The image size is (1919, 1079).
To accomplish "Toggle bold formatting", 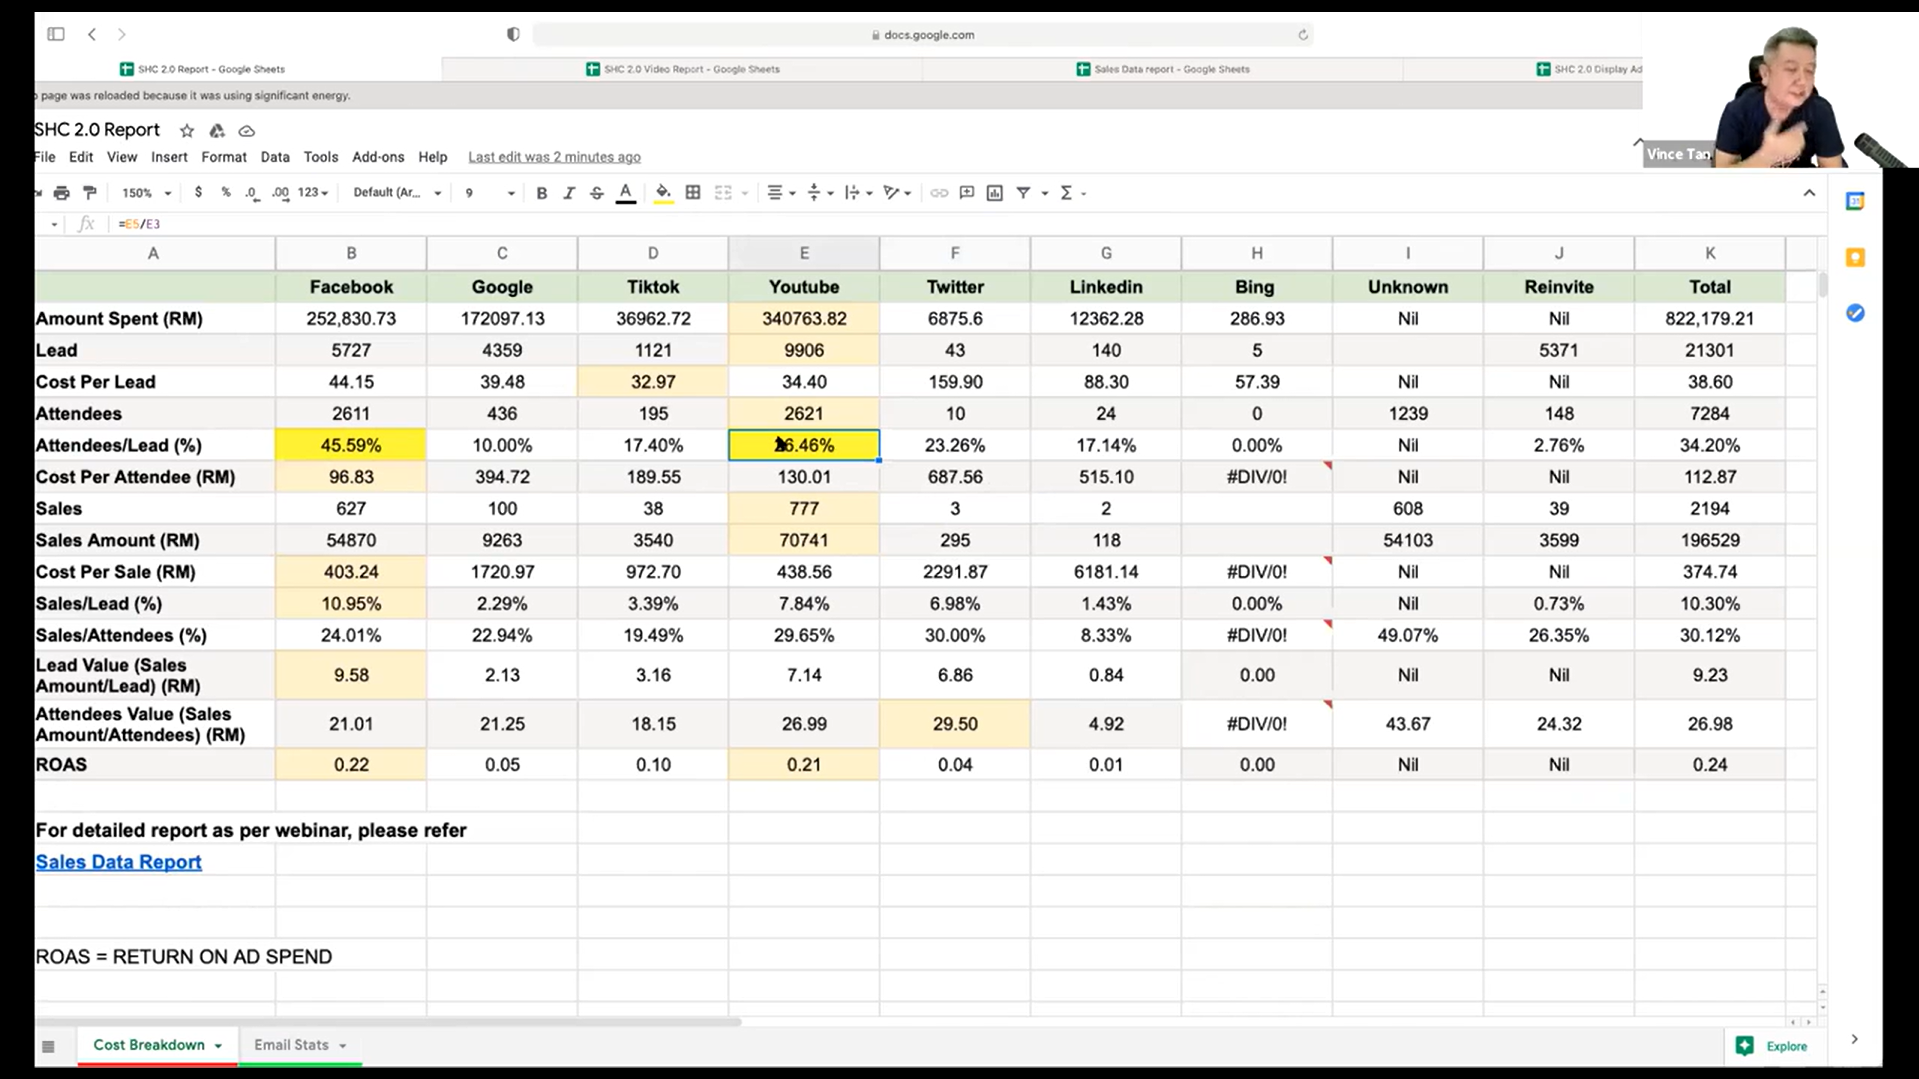I will tap(541, 193).
